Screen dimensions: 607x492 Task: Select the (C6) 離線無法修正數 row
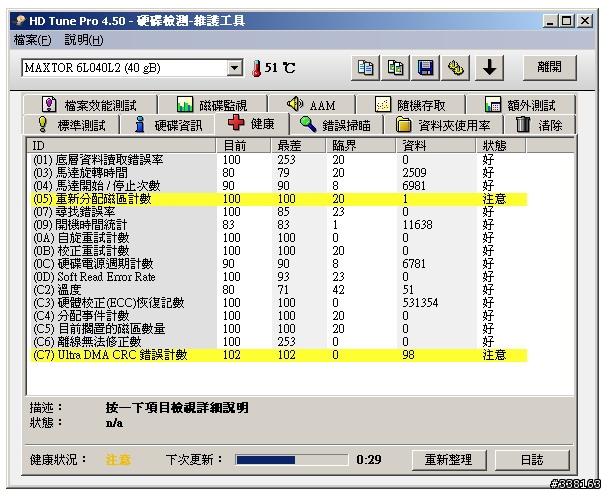pos(279,342)
